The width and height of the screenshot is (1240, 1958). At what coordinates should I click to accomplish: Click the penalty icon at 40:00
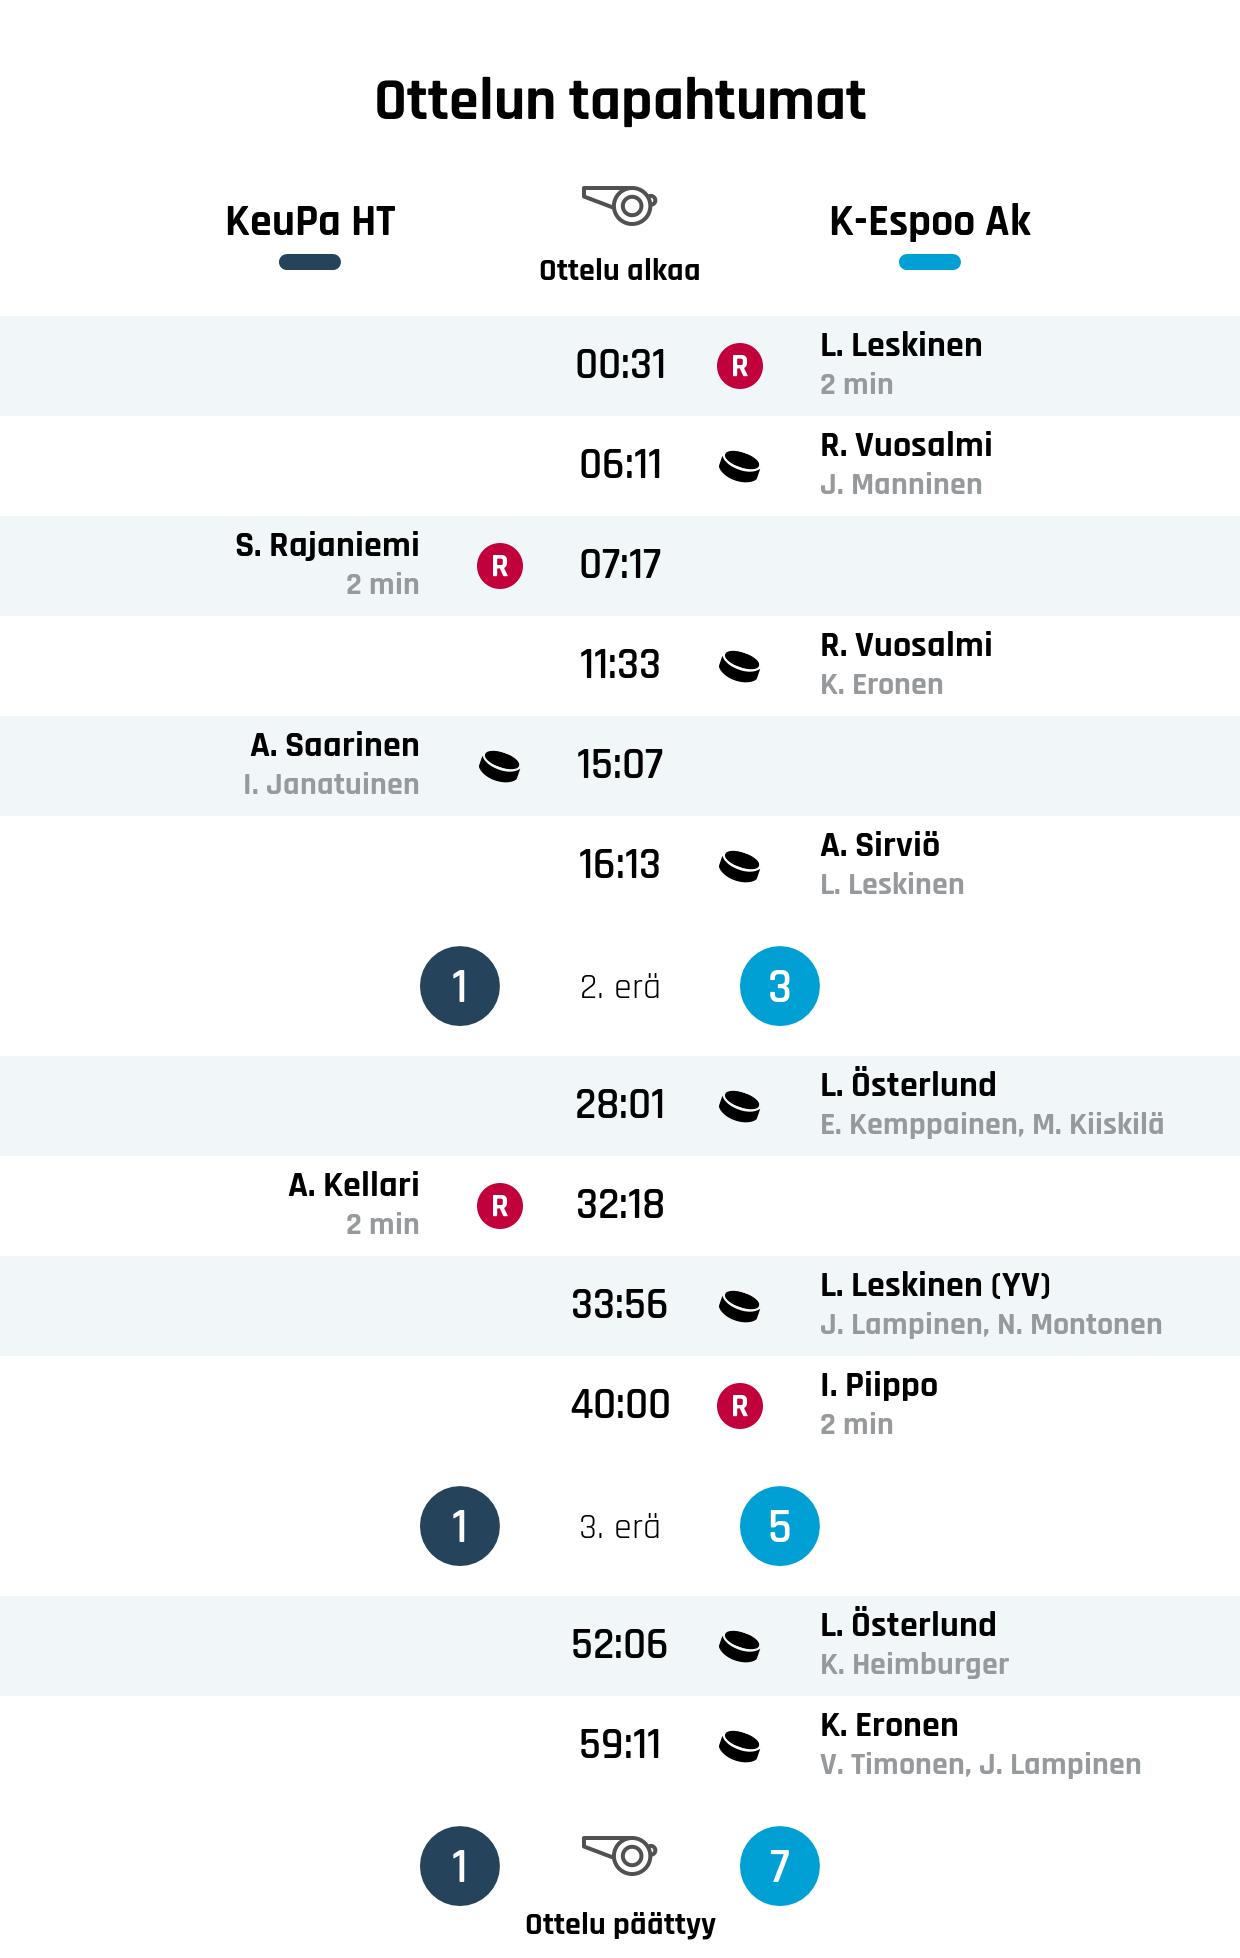pos(740,1406)
